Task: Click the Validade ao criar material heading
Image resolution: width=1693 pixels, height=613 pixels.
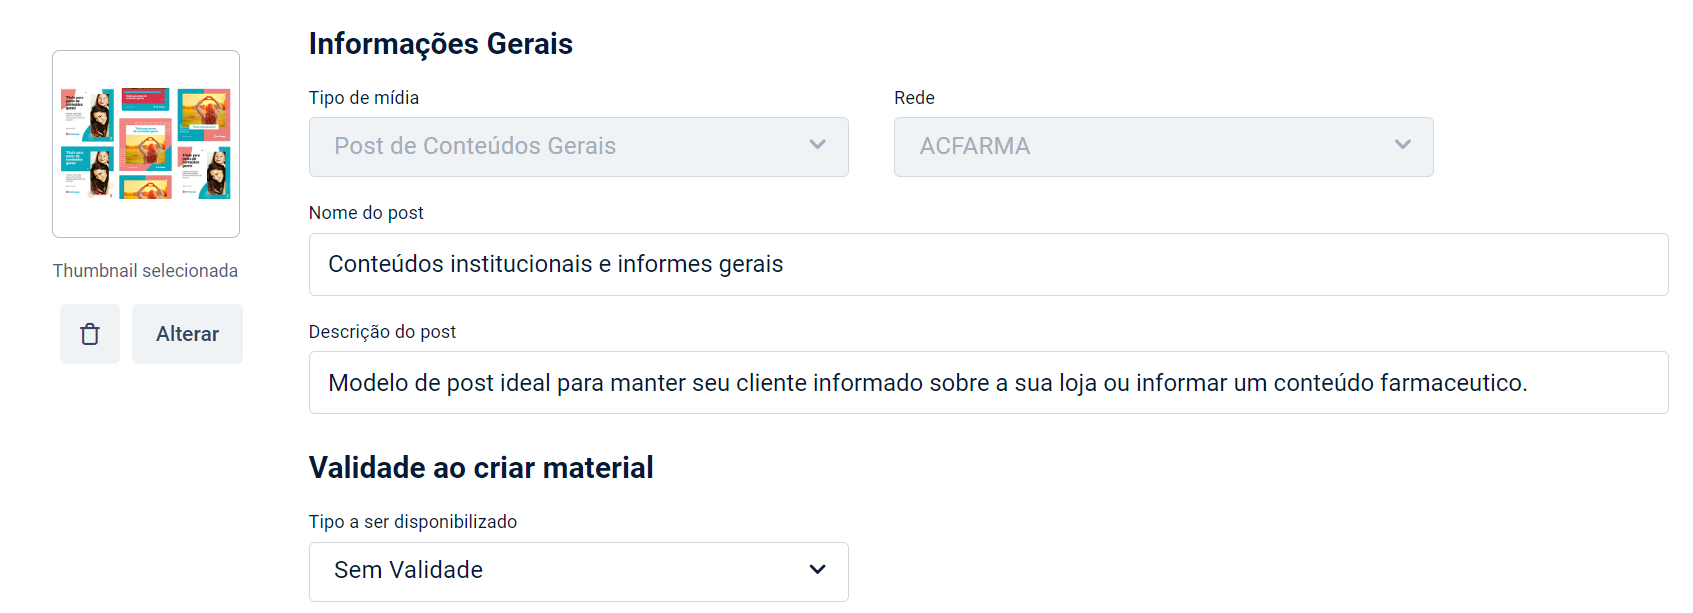Action: pos(481,468)
